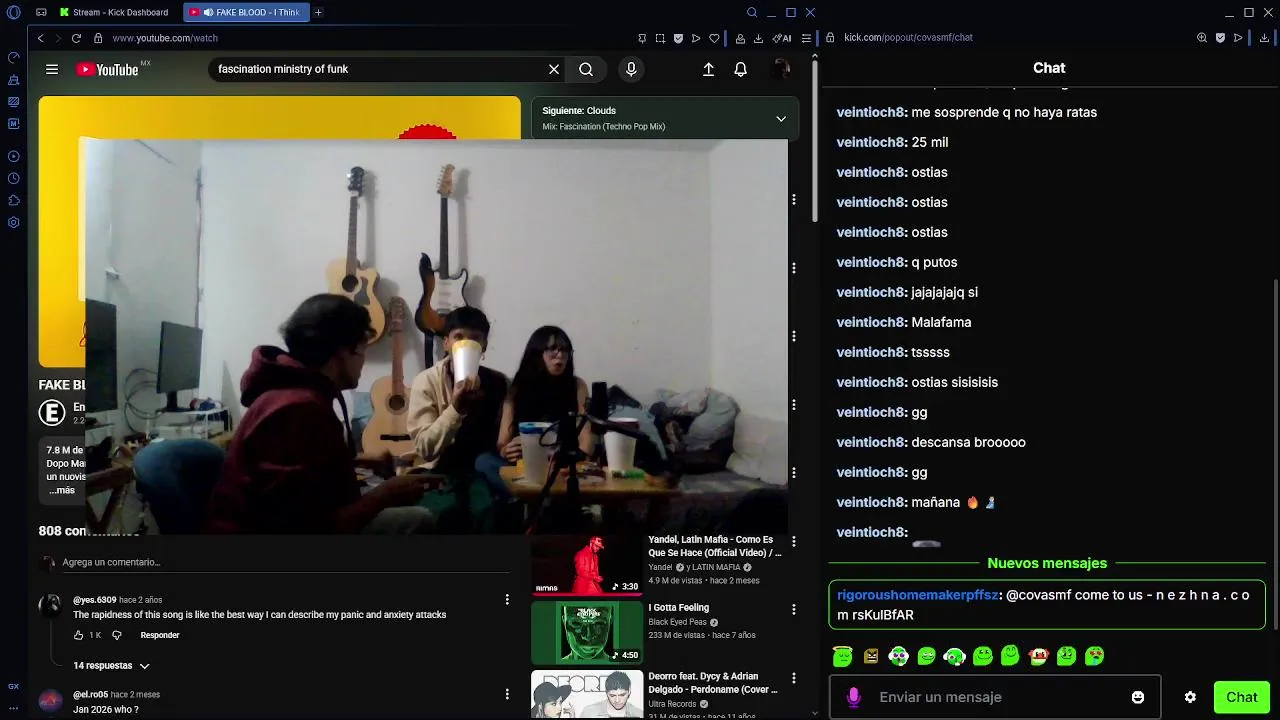
Task: Jump to 'Nuevos mensajes' in Kick chat
Action: click(x=1047, y=563)
